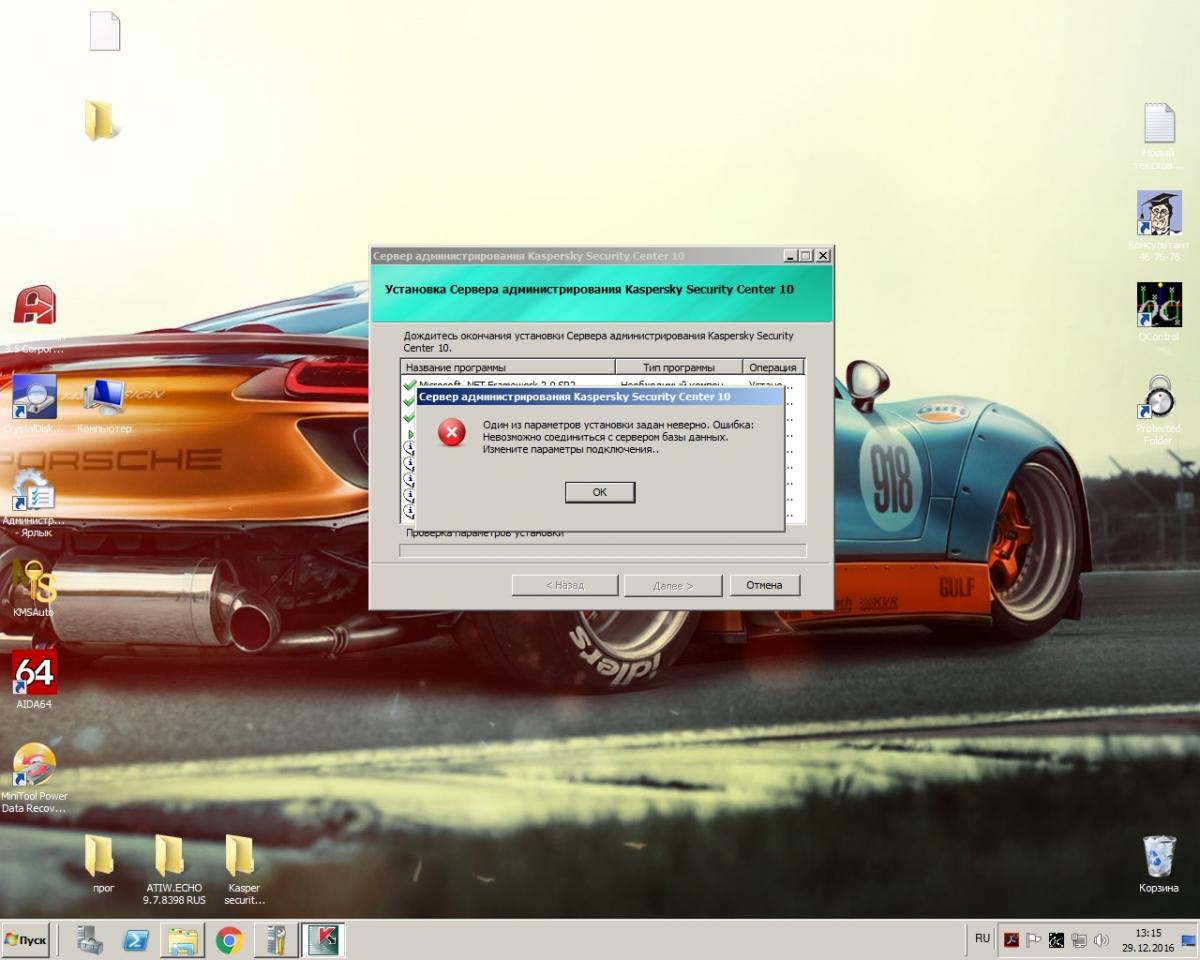This screenshot has height=960, width=1200.
Task: Click the RU language indicator
Action: (x=982, y=939)
